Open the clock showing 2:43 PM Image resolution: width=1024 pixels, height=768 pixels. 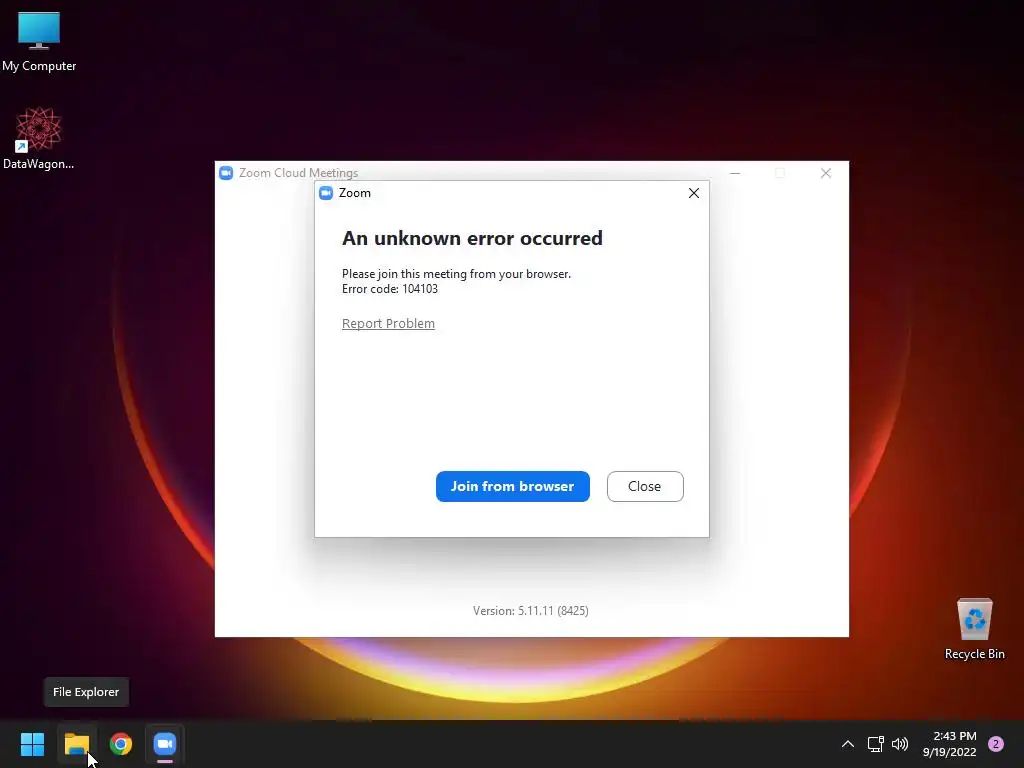tap(949, 744)
